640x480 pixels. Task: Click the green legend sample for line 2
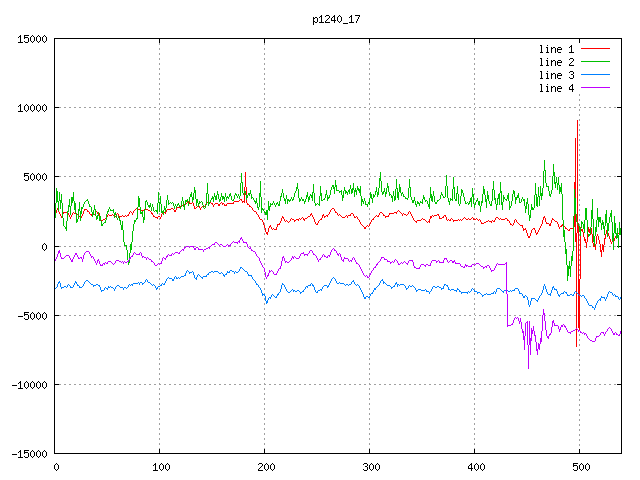[595, 62]
